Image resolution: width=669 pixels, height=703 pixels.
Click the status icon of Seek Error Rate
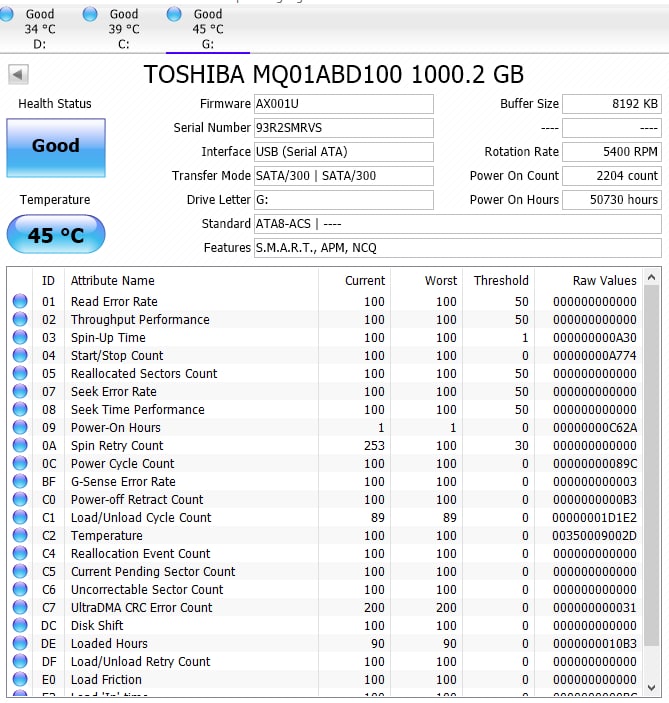(x=20, y=391)
